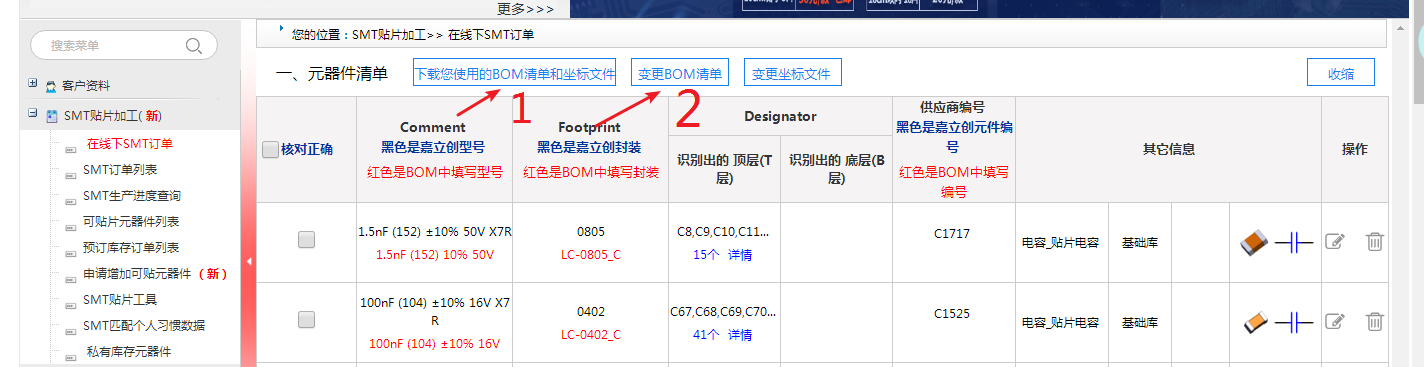The image size is (1424, 367).
Task: Delete the C1525 capacitor row
Action: pos(1375,321)
